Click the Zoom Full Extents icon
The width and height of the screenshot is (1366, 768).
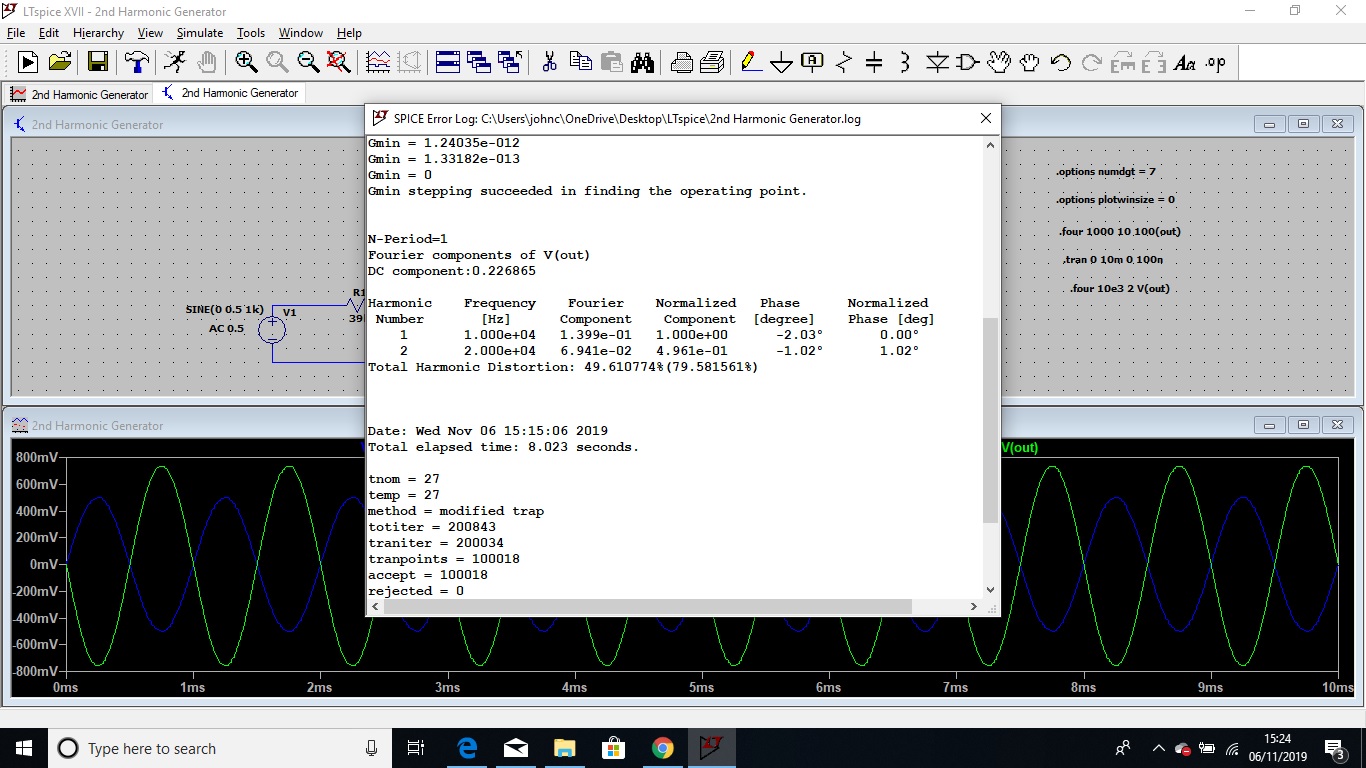click(x=339, y=62)
